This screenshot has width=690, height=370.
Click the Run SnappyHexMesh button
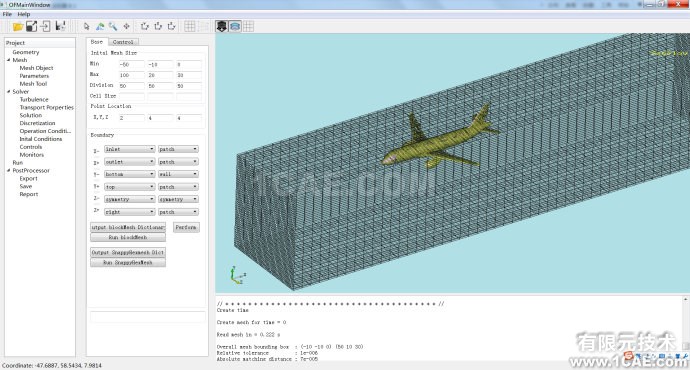(128, 262)
